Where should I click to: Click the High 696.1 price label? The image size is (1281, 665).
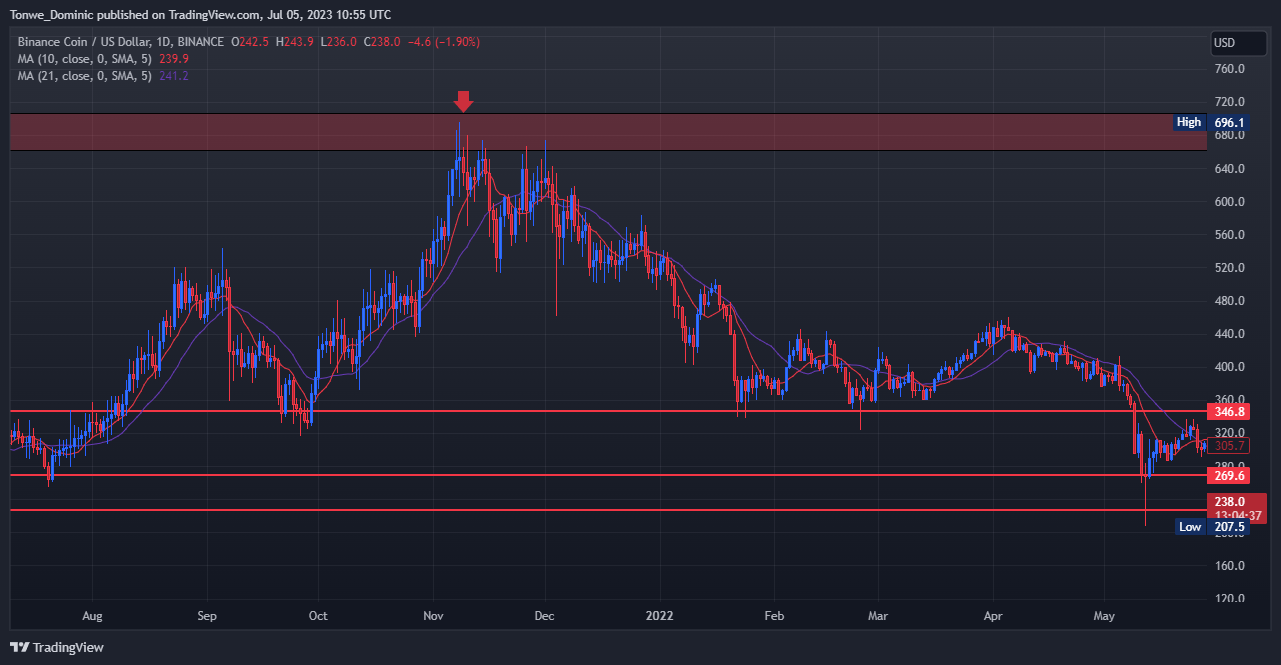tap(1211, 122)
